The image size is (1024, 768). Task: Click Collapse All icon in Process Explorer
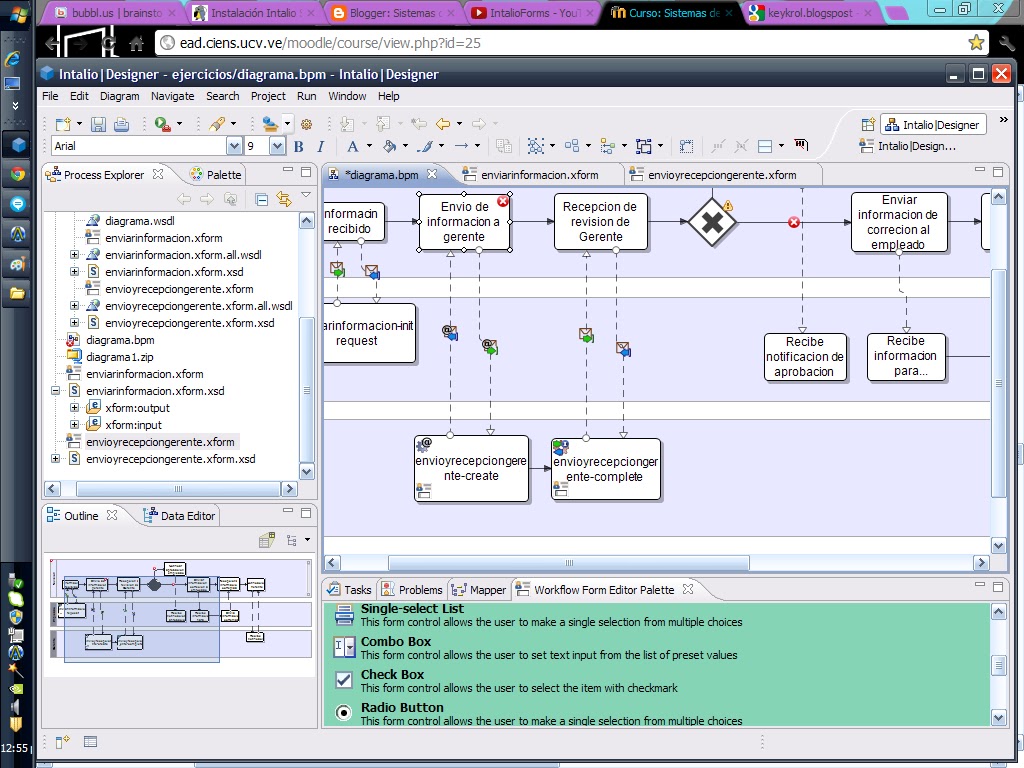click(x=261, y=199)
